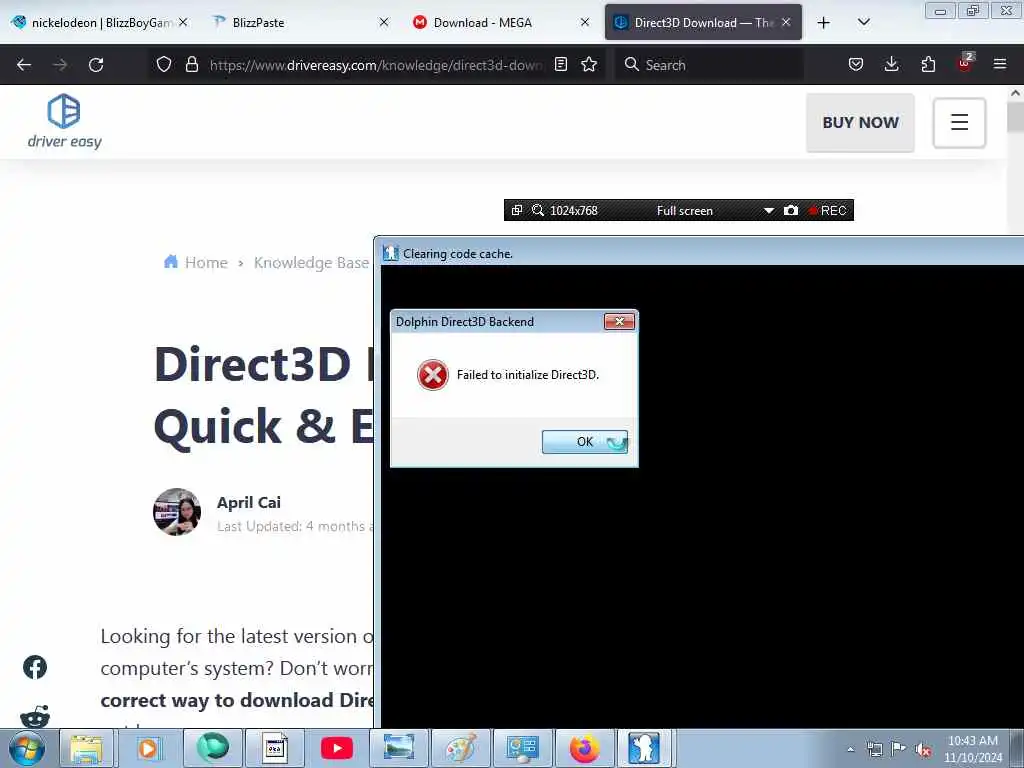
Task: Open the list all tabs dropdown
Action: pos(864,22)
